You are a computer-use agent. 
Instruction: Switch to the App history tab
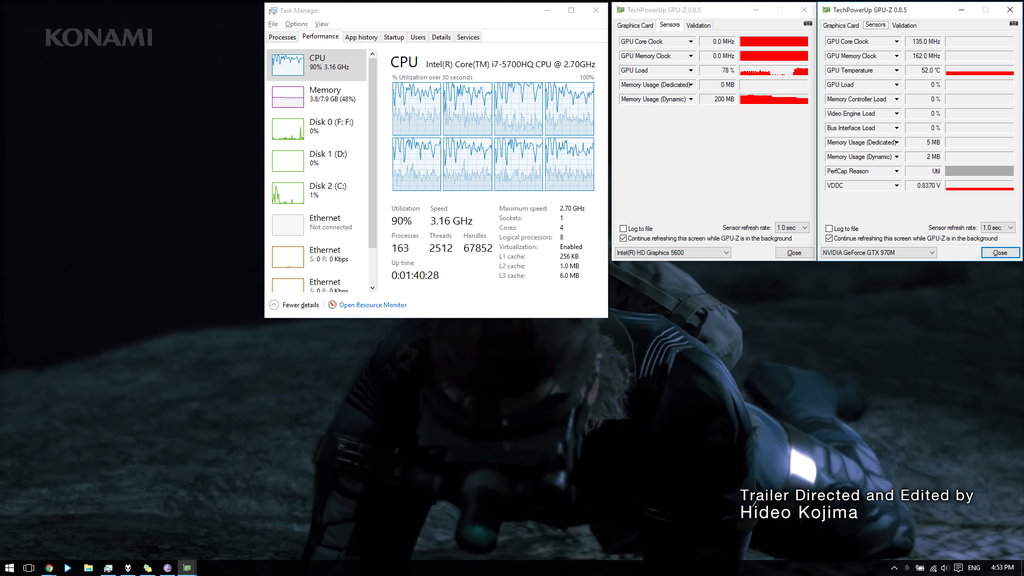pyautogui.click(x=361, y=37)
